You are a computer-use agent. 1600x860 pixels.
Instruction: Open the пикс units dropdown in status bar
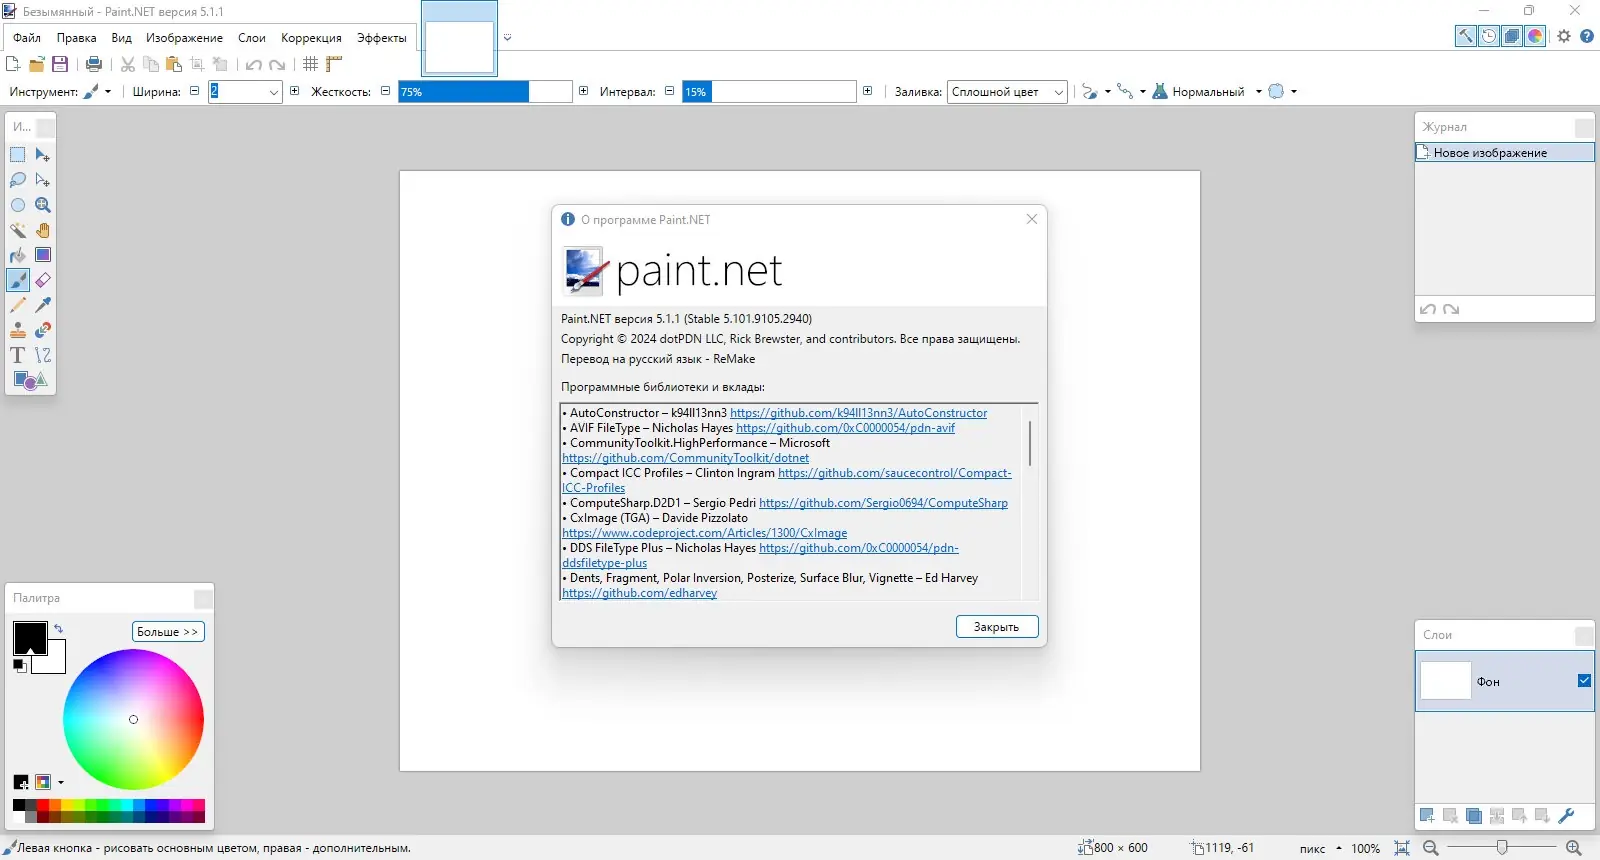[x=1320, y=848]
